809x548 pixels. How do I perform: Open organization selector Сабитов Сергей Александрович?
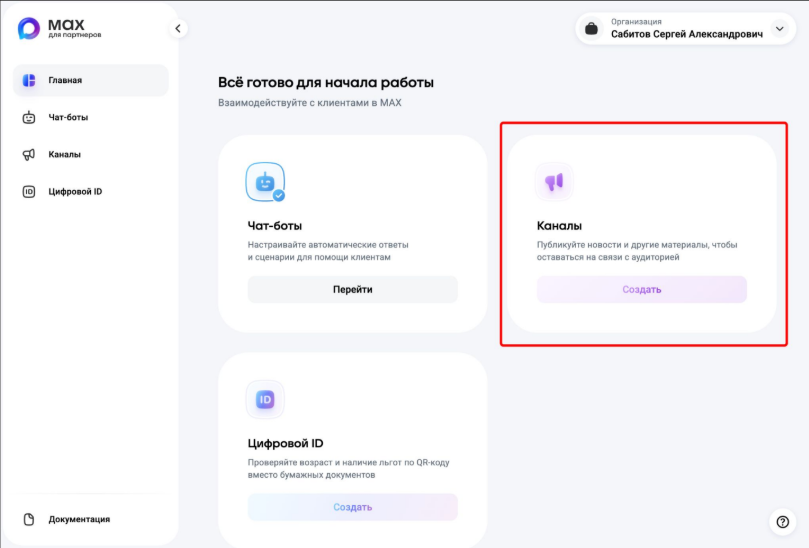(x=686, y=33)
